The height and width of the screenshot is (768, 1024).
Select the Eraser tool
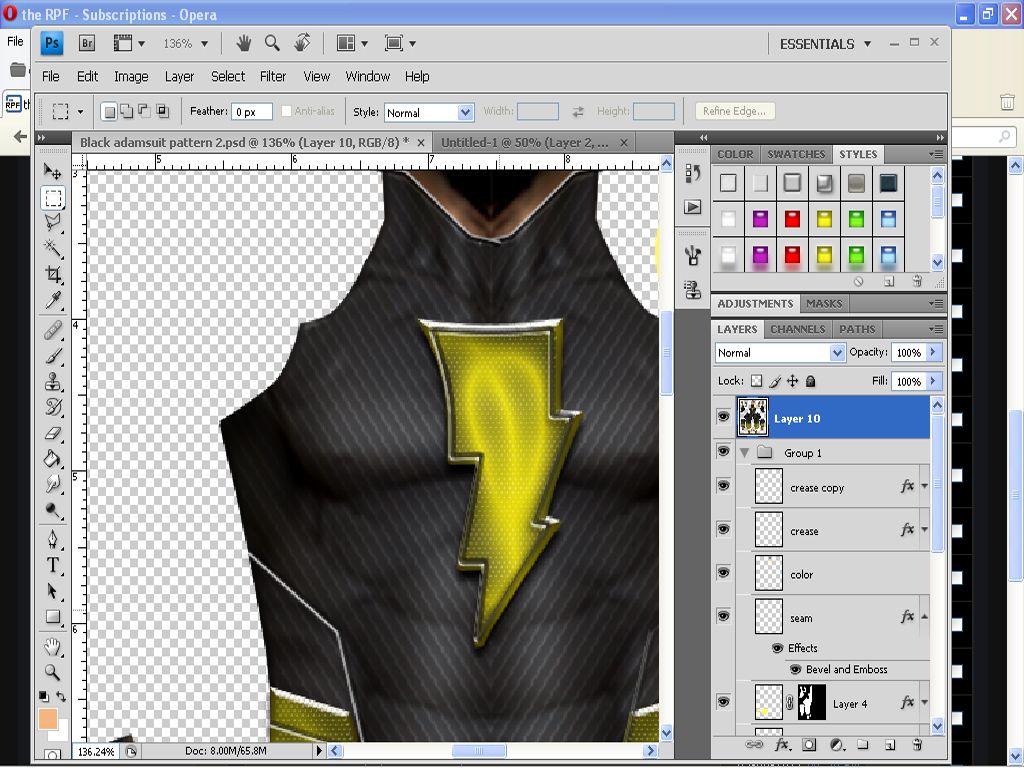(x=52, y=433)
